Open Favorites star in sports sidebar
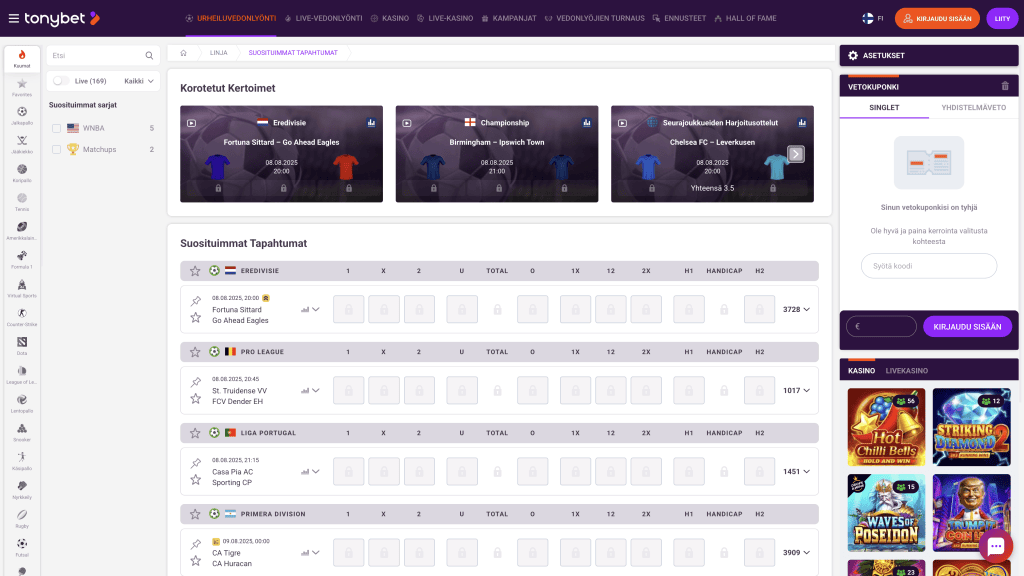The width and height of the screenshot is (1024, 576). pyautogui.click(x=22, y=87)
